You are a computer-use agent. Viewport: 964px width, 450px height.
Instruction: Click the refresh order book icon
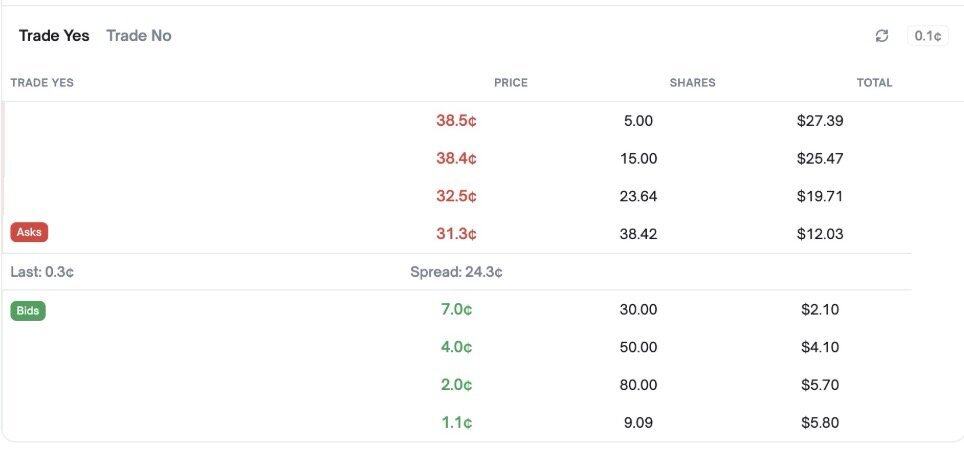click(x=881, y=36)
